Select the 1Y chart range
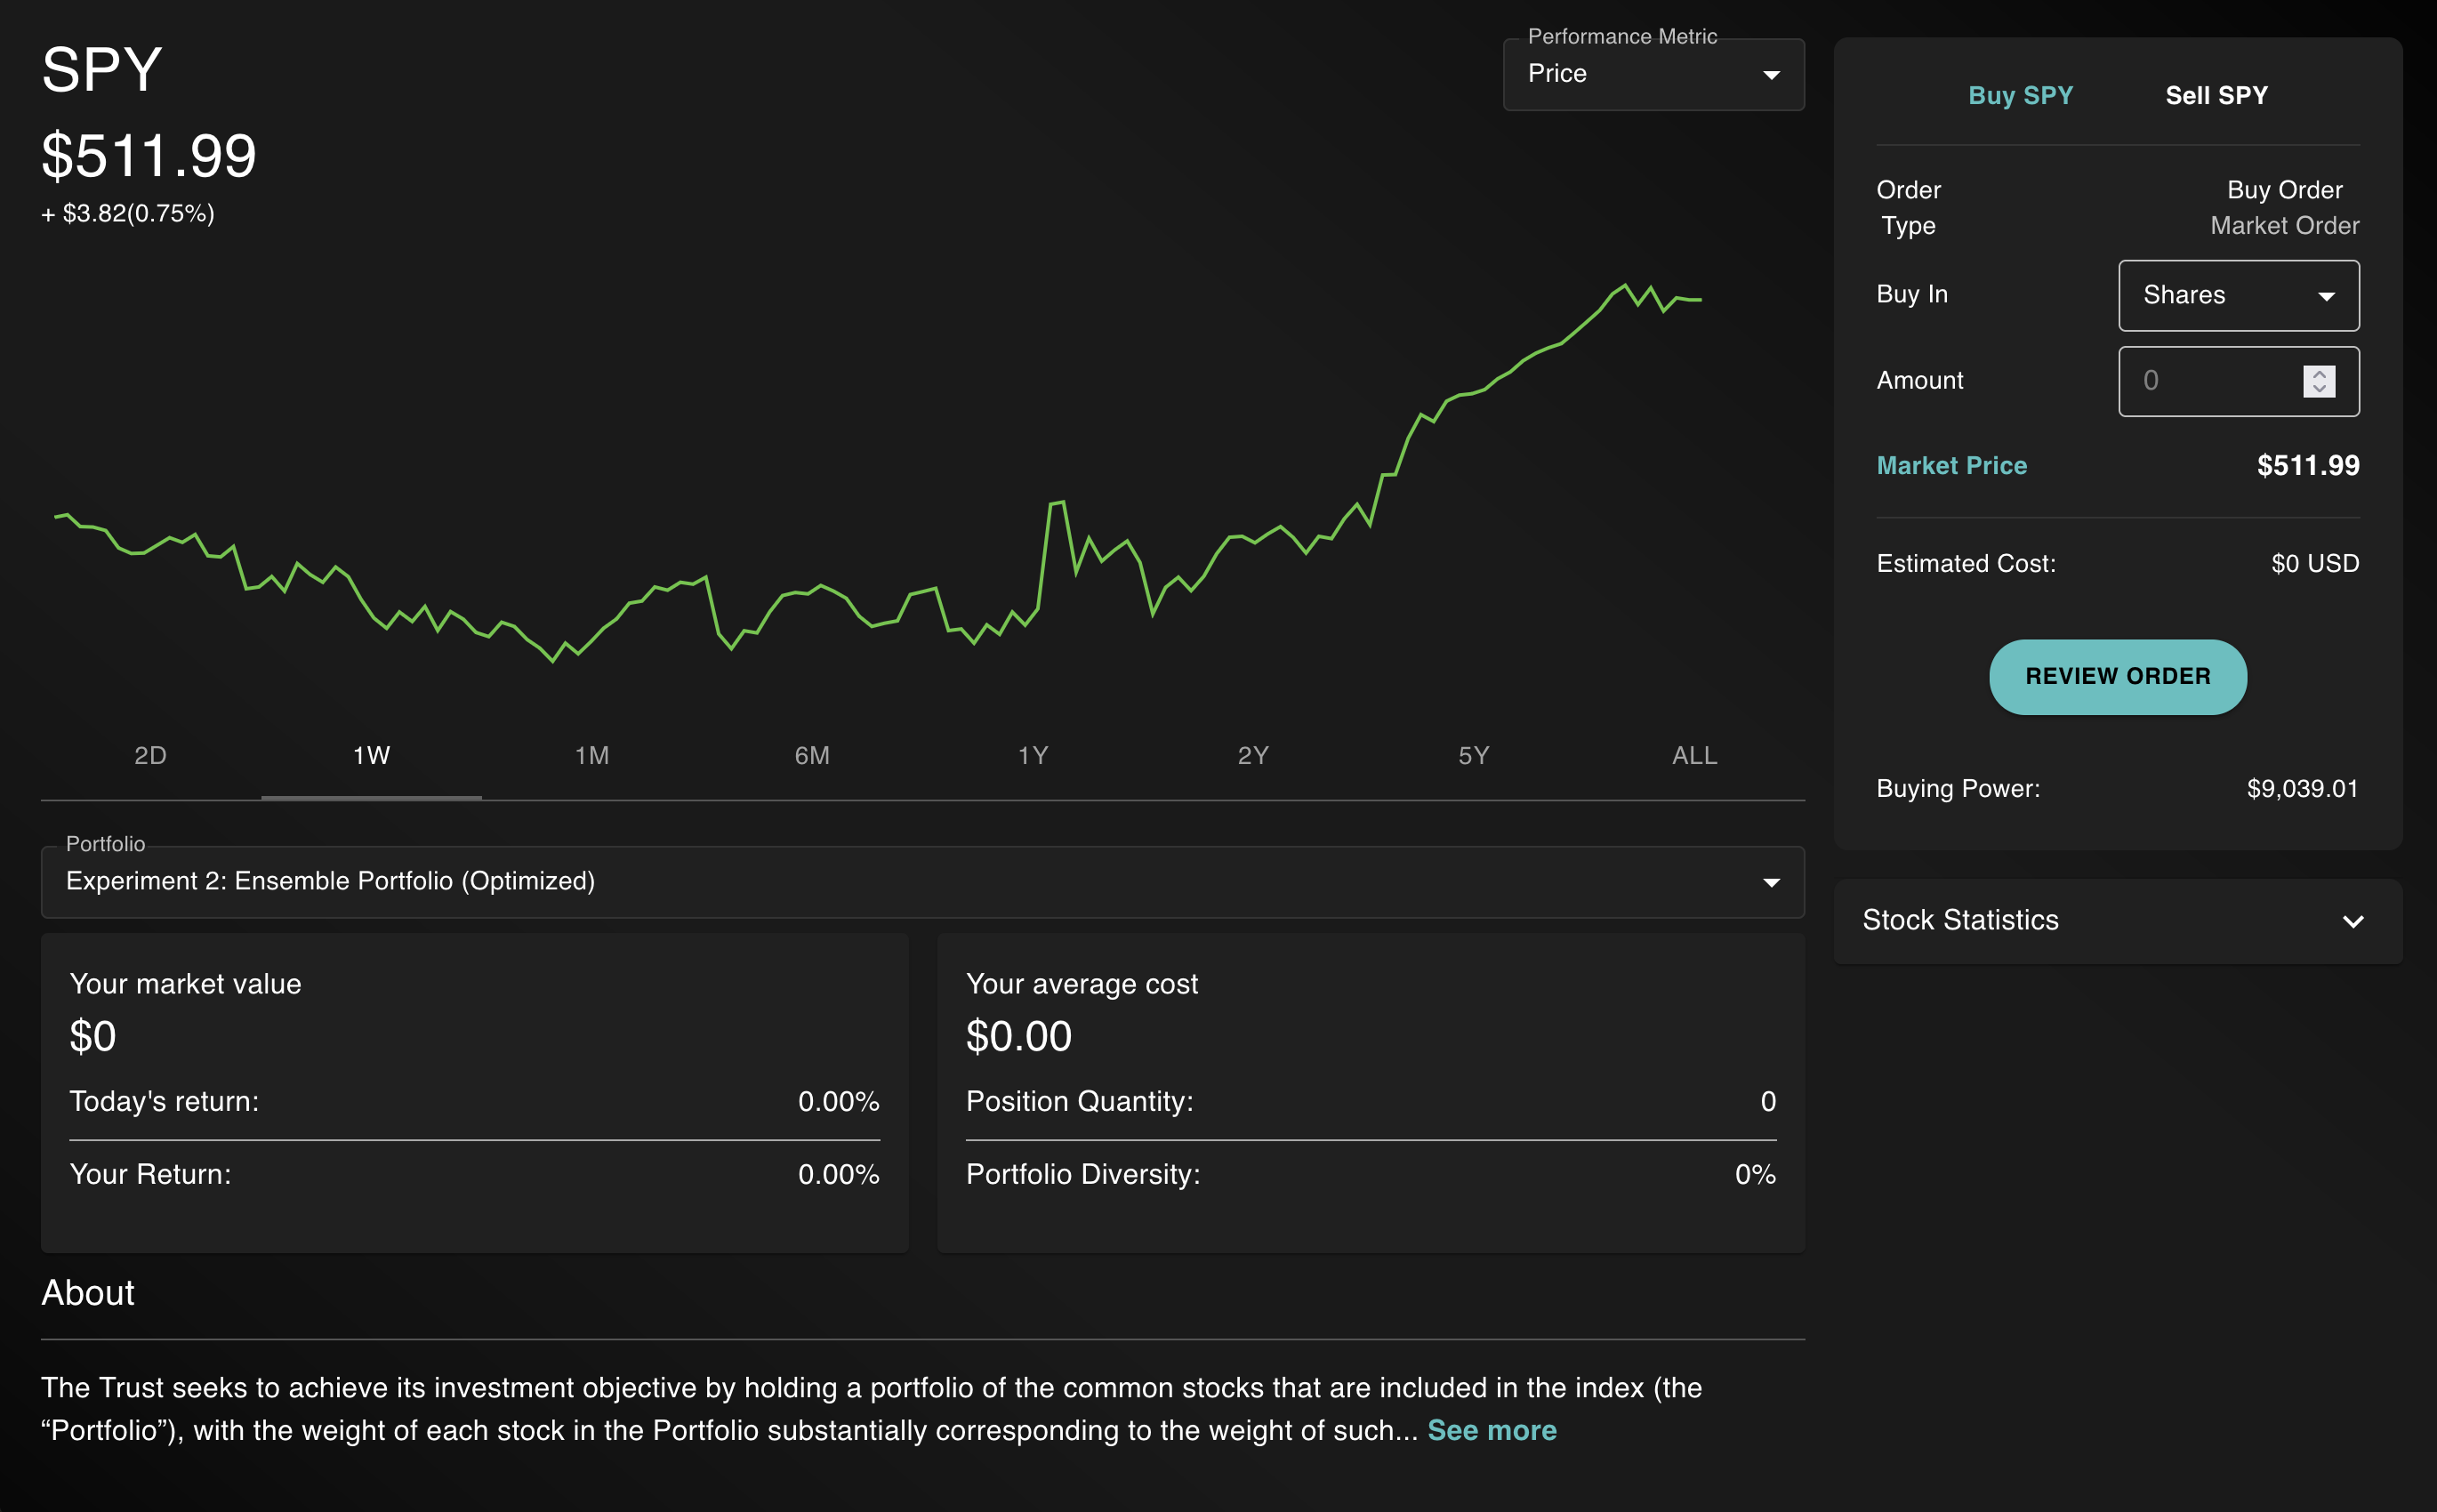Viewport: 2437px width, 1512px height. (x=1033, y=755)
